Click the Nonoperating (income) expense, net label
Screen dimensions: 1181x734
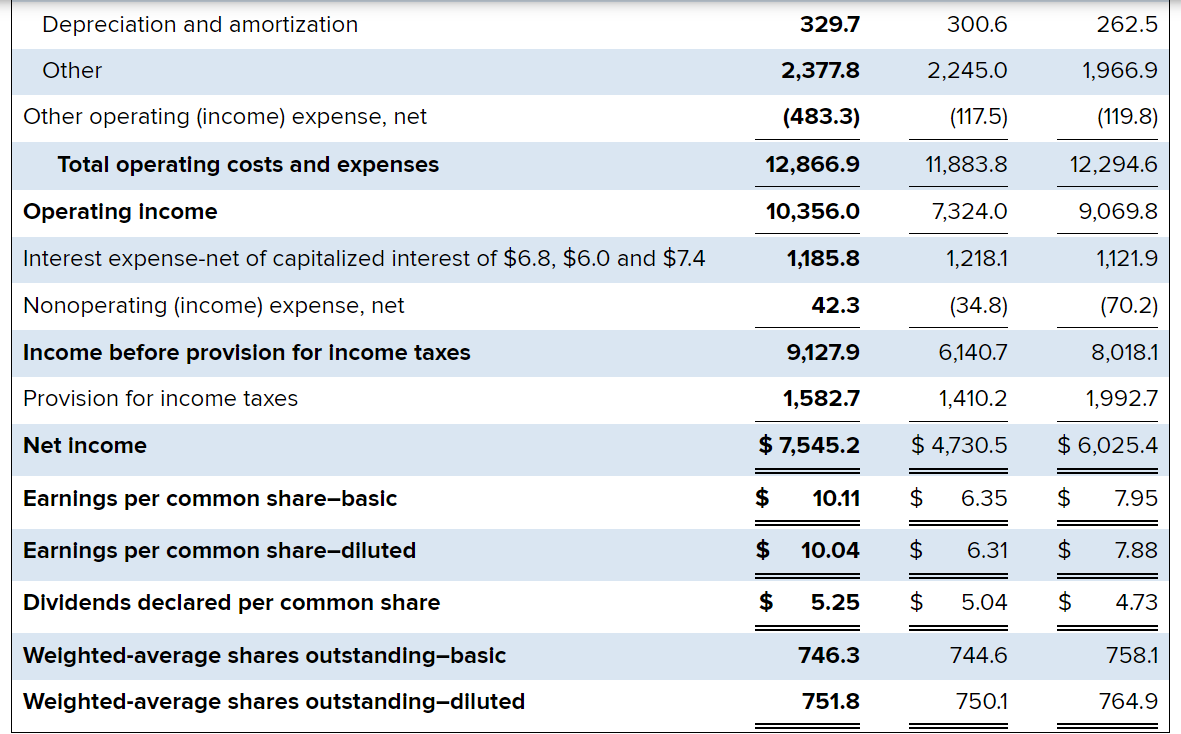pos(215,306)
